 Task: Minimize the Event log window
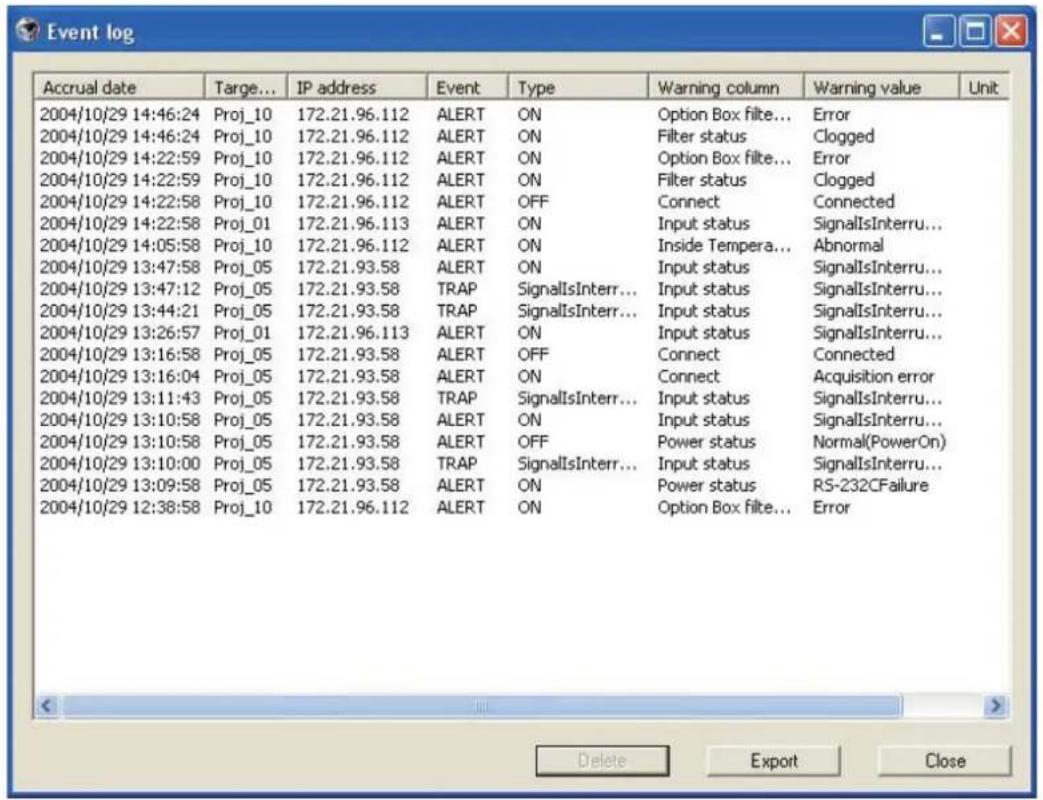point(938,31)
